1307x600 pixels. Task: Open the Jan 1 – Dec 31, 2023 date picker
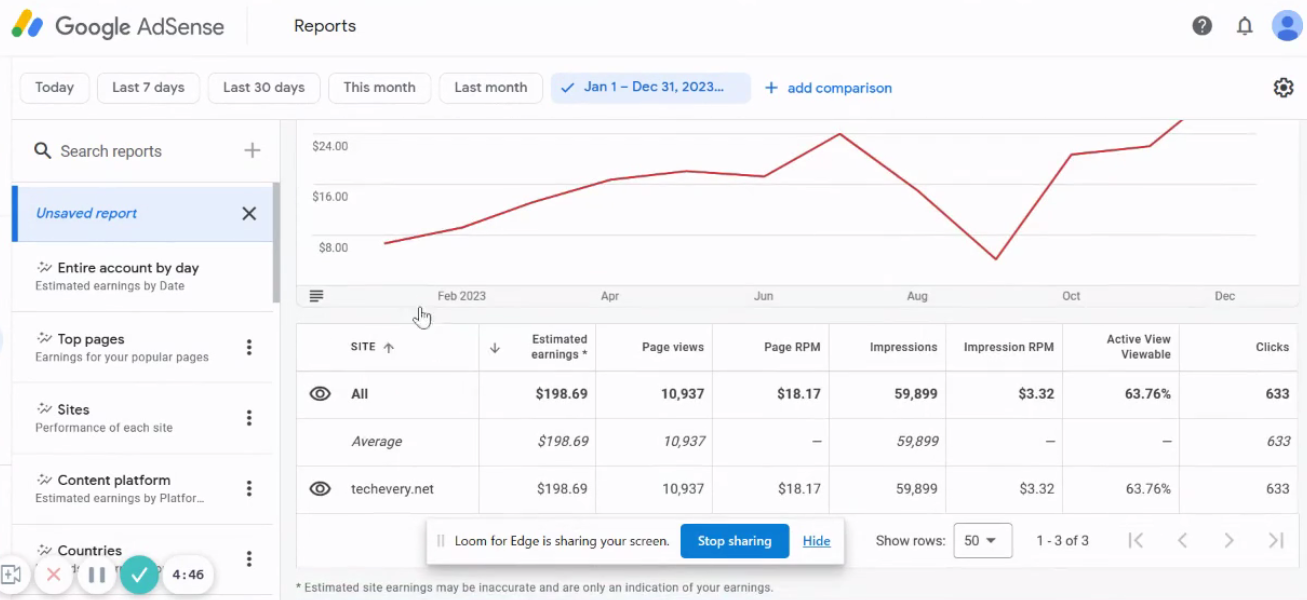point(651,87)
